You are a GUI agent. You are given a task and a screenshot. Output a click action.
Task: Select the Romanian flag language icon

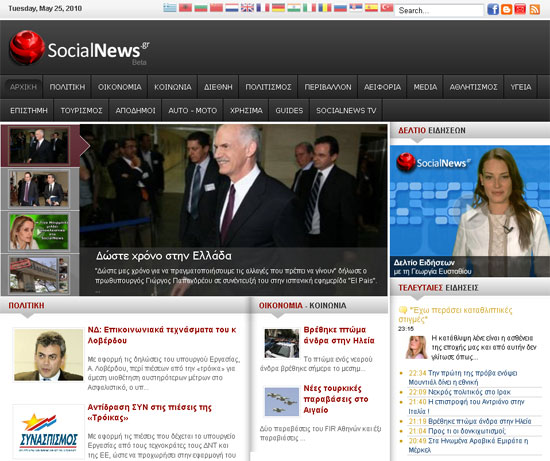tap(325, 8)
